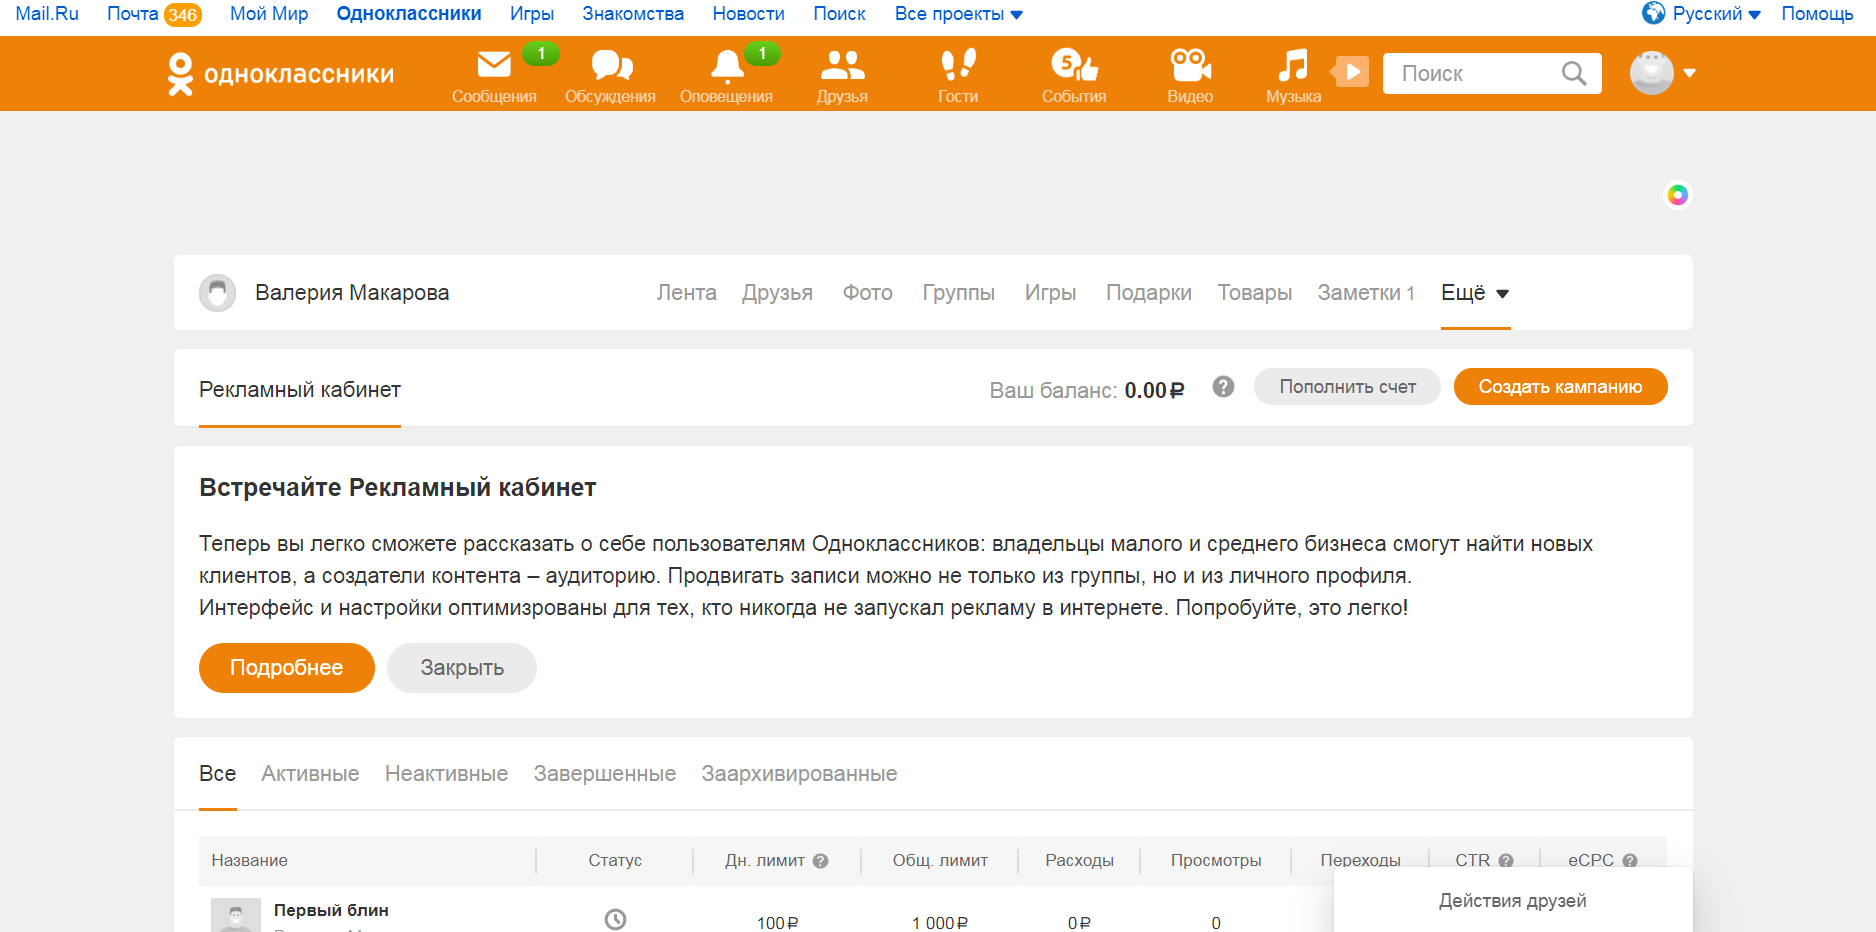Select the Рекламный кабинет tab

[x=300, y=390]
